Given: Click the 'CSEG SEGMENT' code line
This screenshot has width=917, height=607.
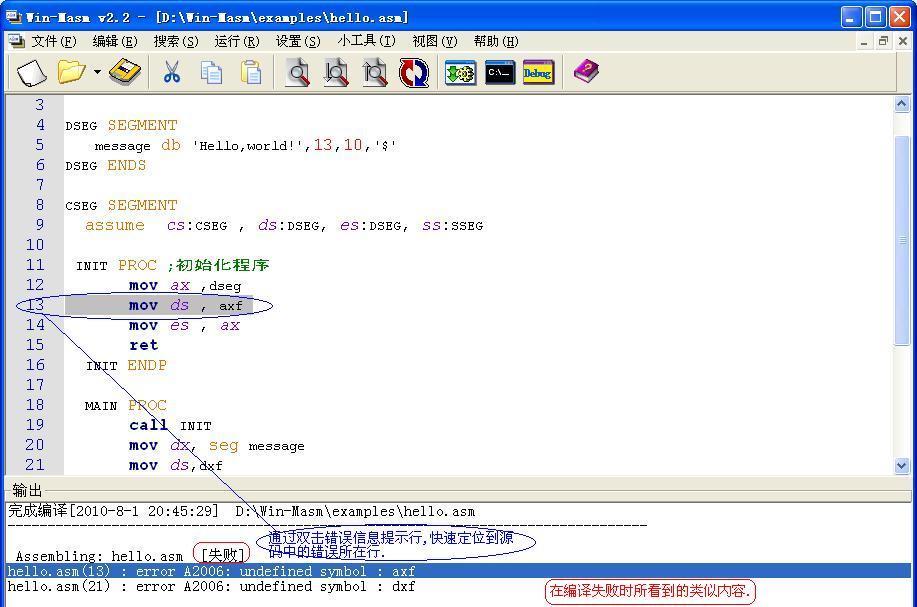Looking at the screenshot, I should [121, 205].
